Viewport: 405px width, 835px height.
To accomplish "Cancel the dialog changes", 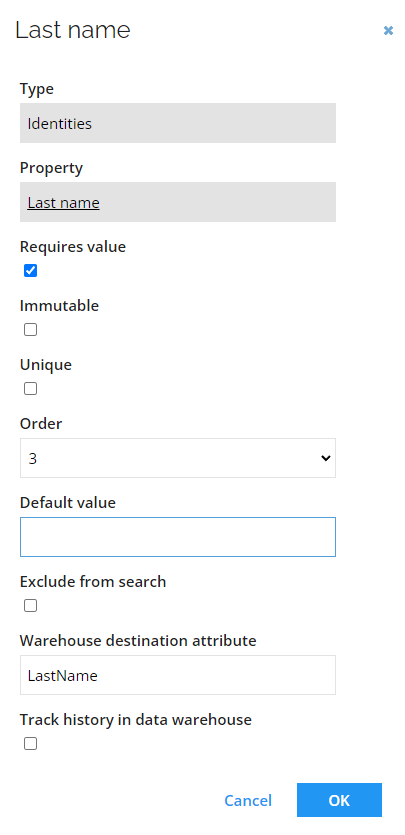I will (x=248, y=800).
